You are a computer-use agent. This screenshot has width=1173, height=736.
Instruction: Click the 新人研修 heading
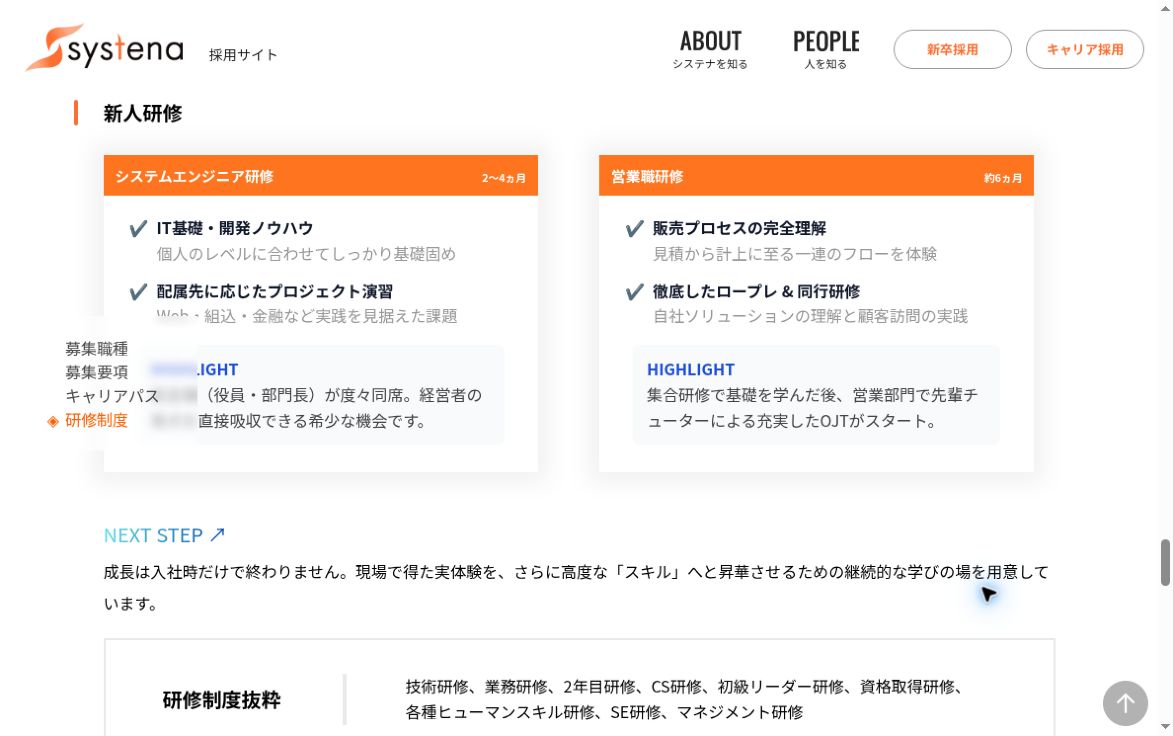(143, 114)
